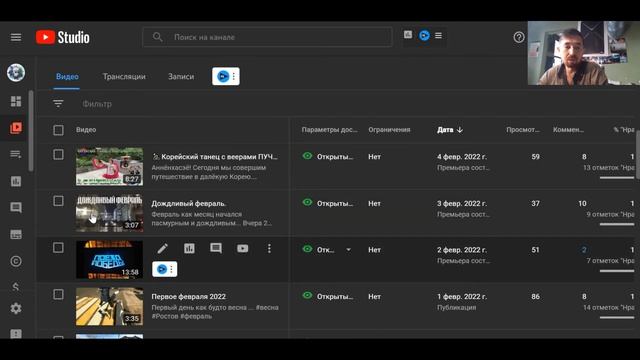Open the 8:27 Korean dance thumbnail
The height and width of the screenshot is (360, 640).
pos(109,167)
